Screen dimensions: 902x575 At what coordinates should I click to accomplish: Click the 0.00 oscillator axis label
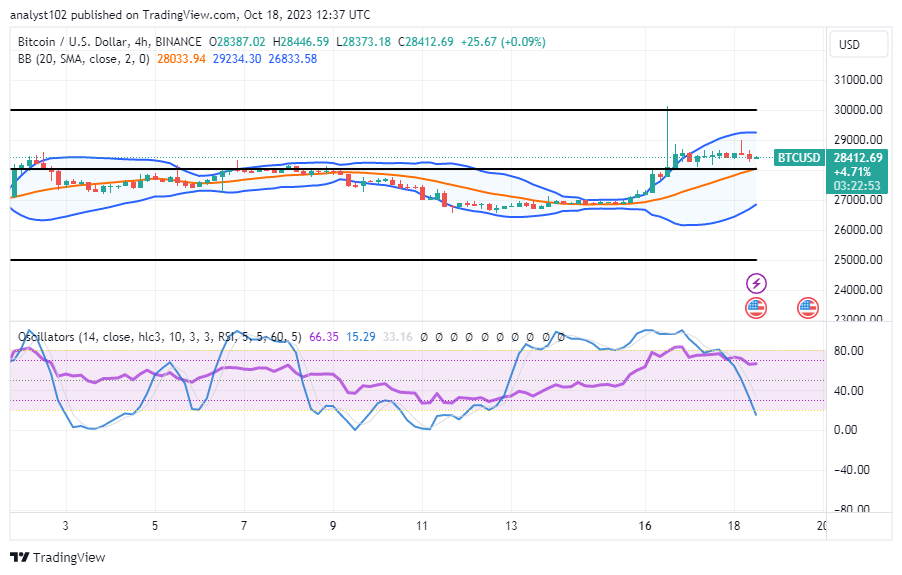pos(846,430)
